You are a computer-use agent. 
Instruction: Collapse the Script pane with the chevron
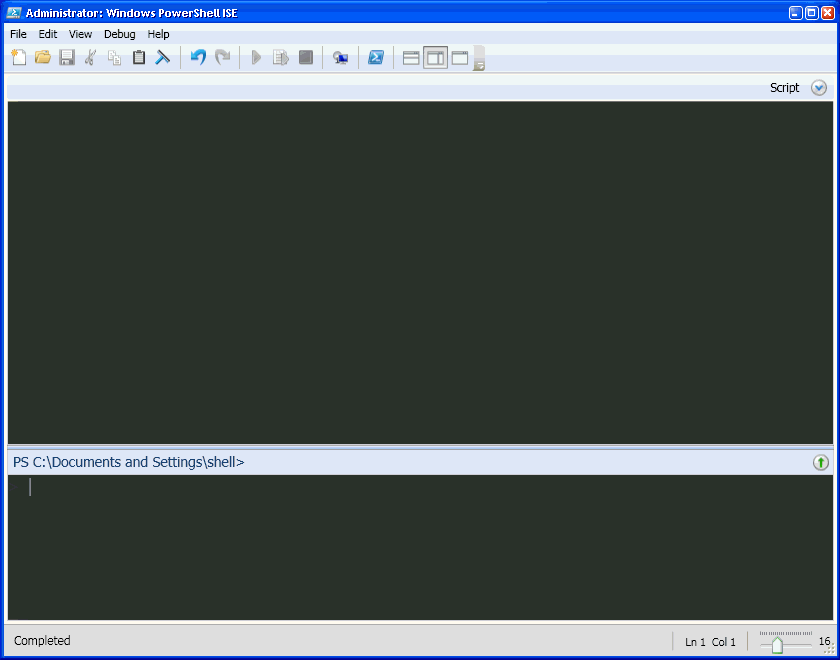point(819,88)
